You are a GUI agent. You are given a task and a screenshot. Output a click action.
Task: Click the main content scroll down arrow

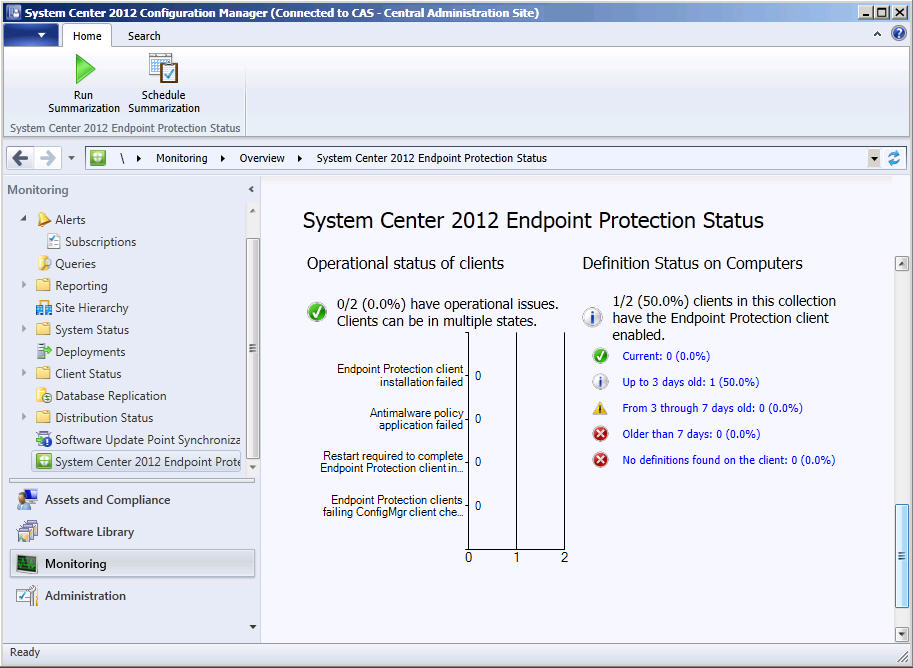(x=901, y=634)
